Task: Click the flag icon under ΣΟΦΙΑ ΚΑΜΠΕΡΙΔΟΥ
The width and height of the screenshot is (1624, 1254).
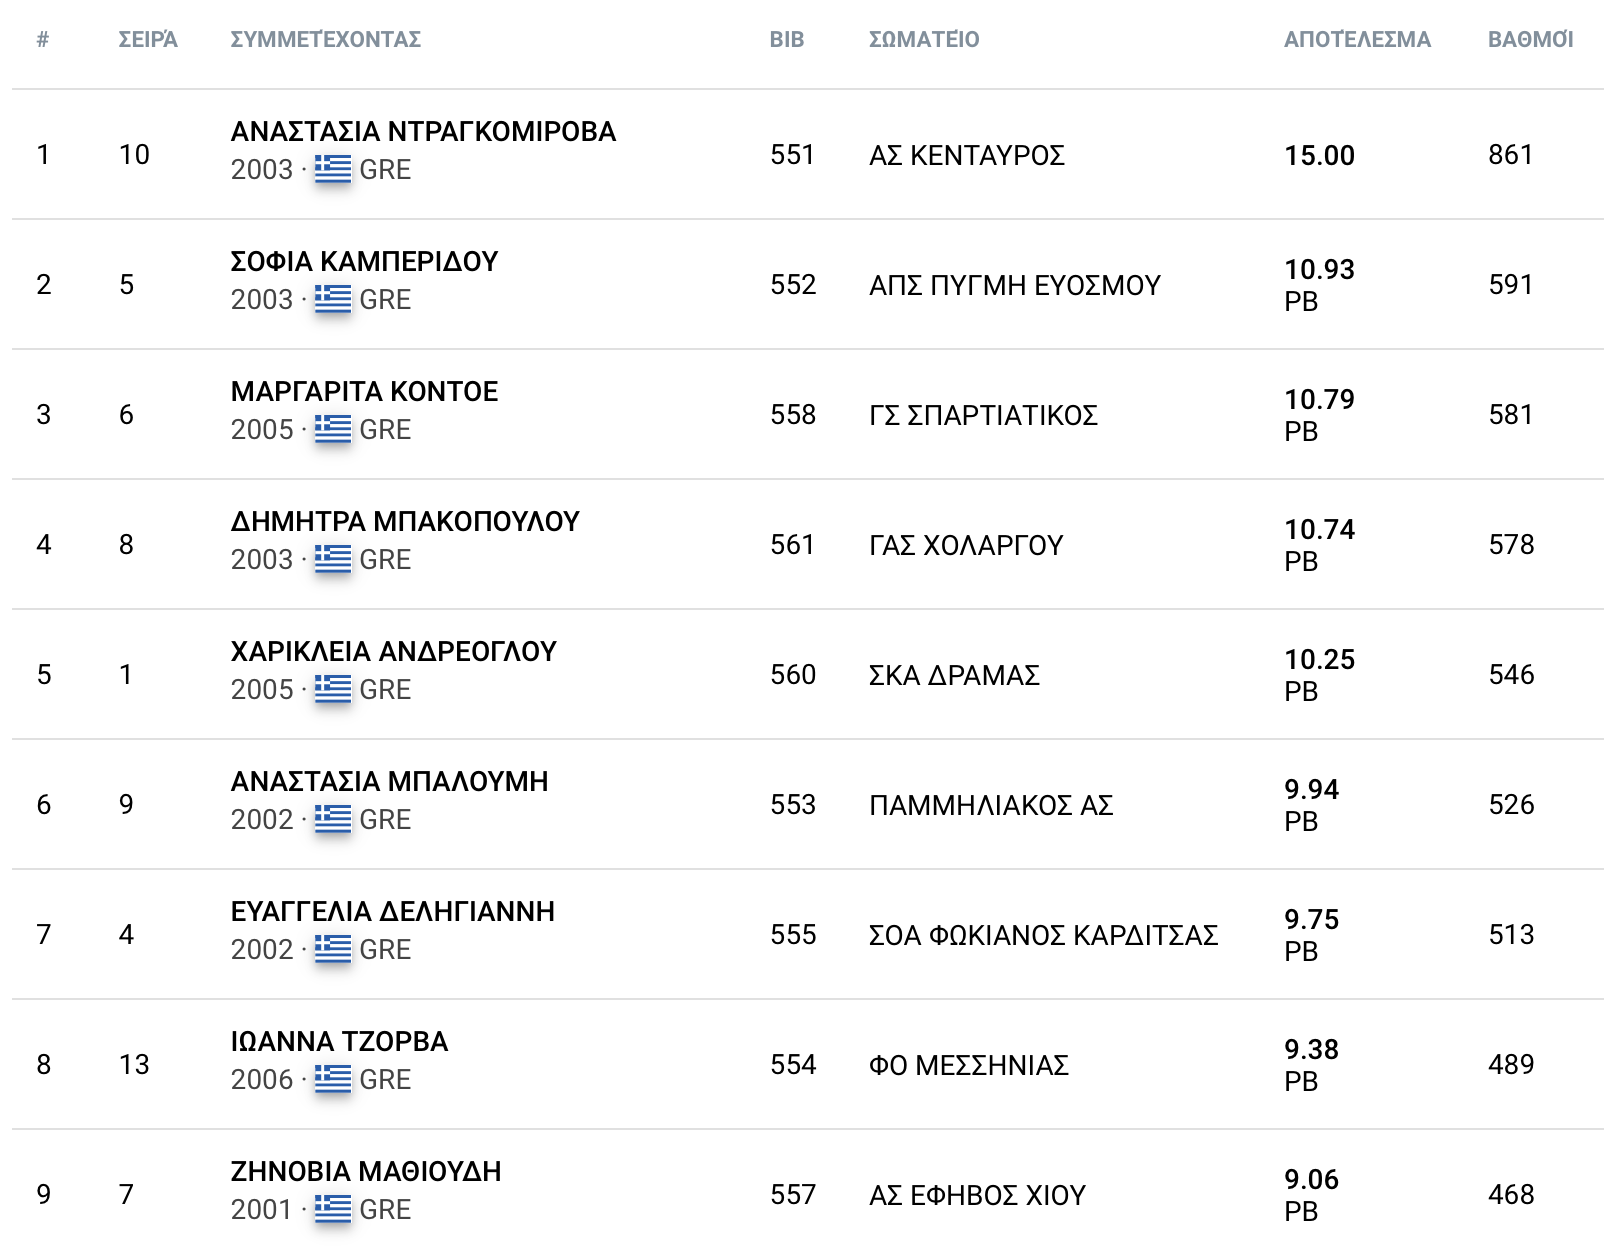Action: [332, 299]
